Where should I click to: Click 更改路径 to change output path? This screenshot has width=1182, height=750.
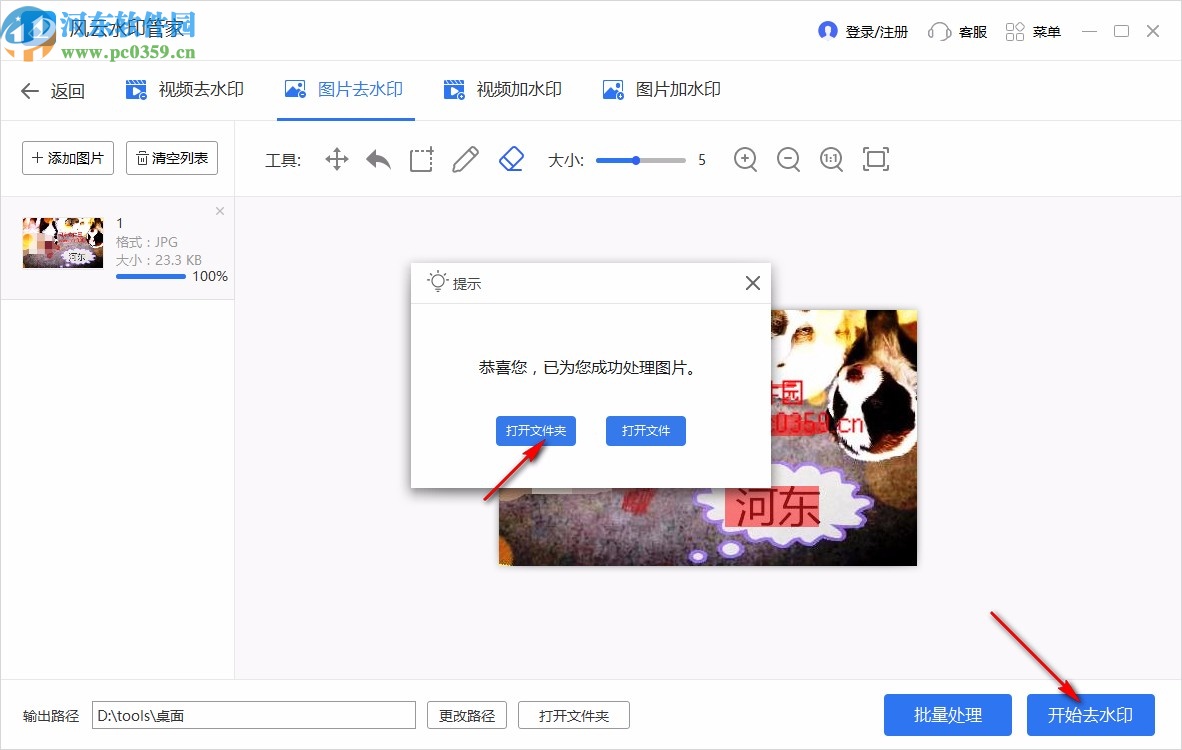coord(466,715)
